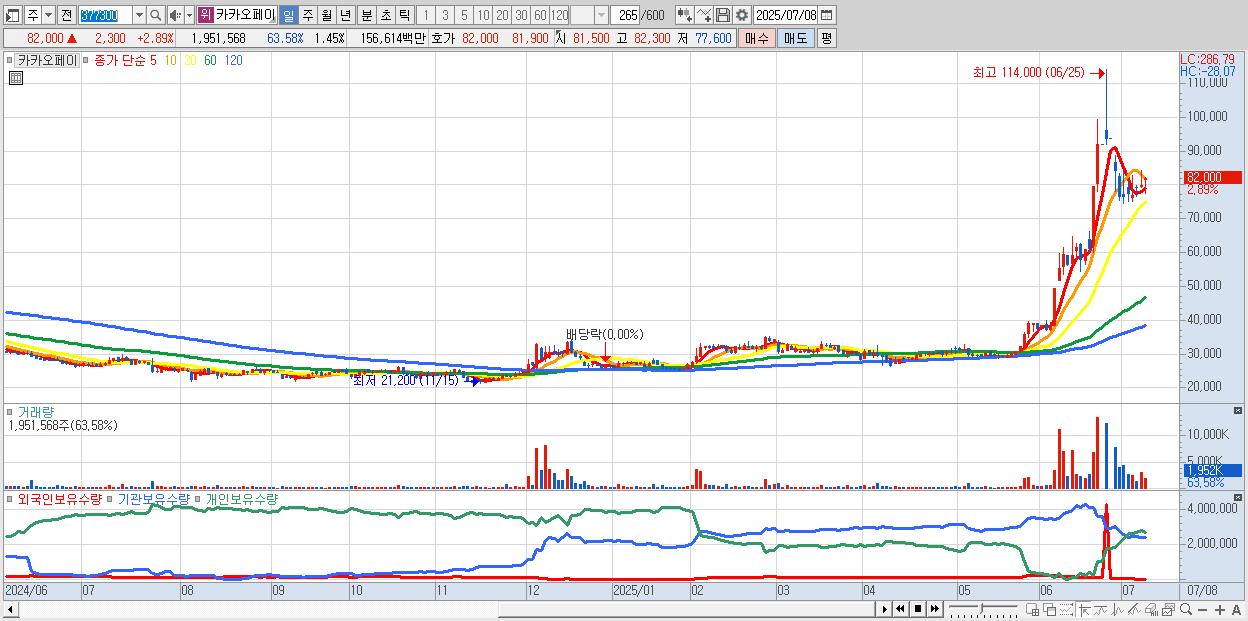The height and width of the screenshot is (621, 1248).
Task: Click the crosshair cursor icon in bottom toolbar
Action: 1084,610
